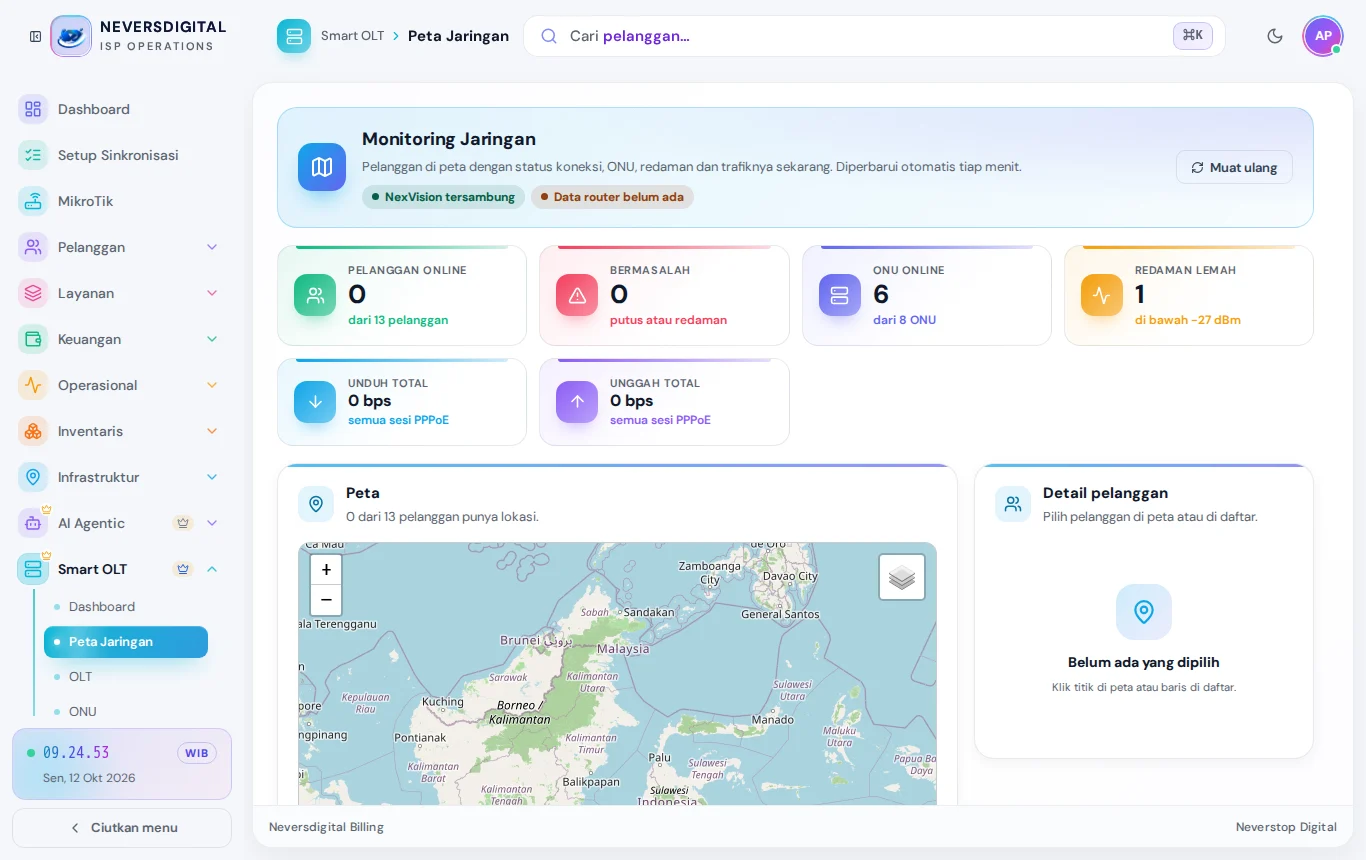Select the Peta Jaringan submenu item
1366x860 pixels.
[x=126, y=642]
